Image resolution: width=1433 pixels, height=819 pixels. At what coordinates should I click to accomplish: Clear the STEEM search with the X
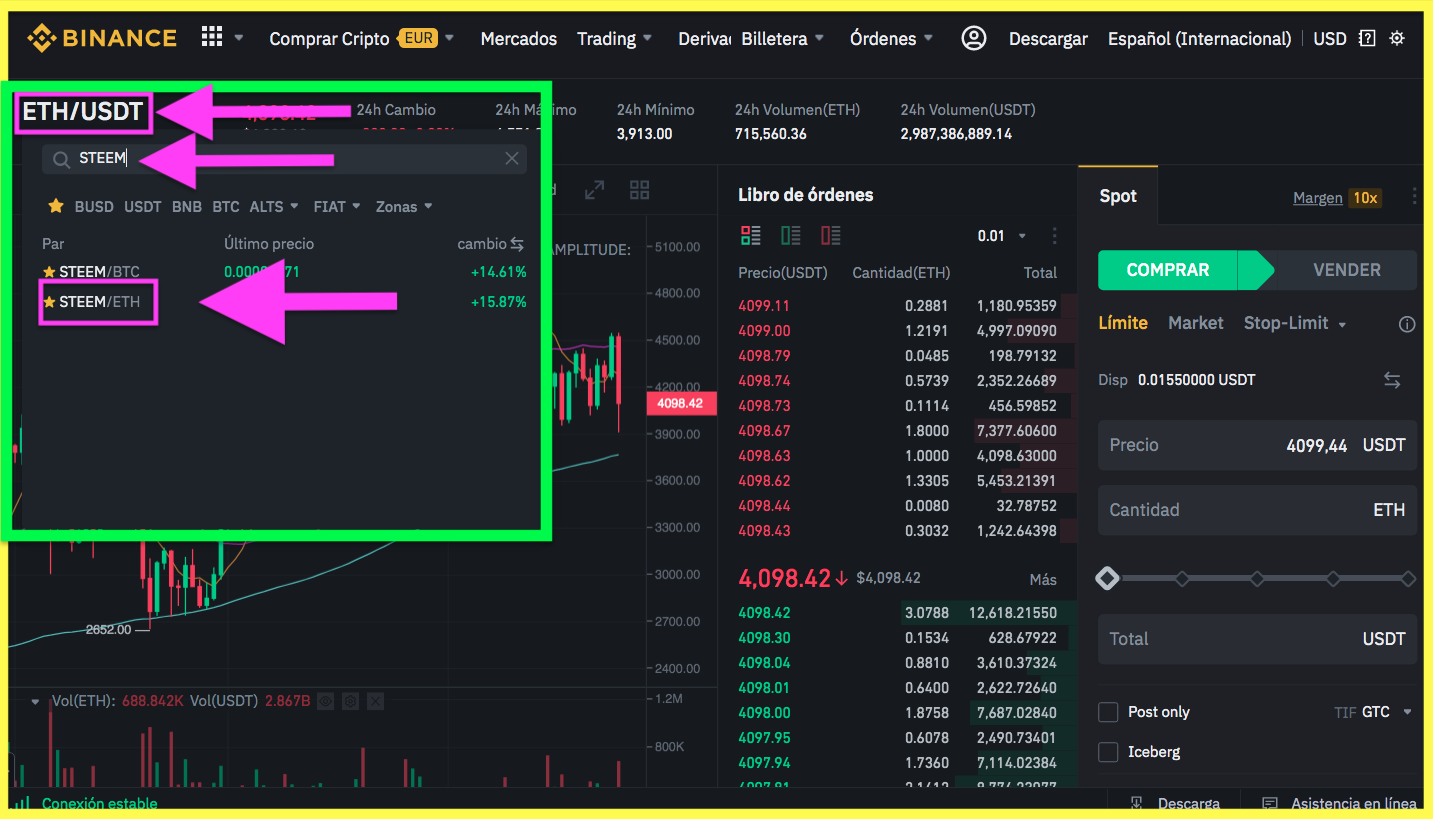tap(512, 159)
